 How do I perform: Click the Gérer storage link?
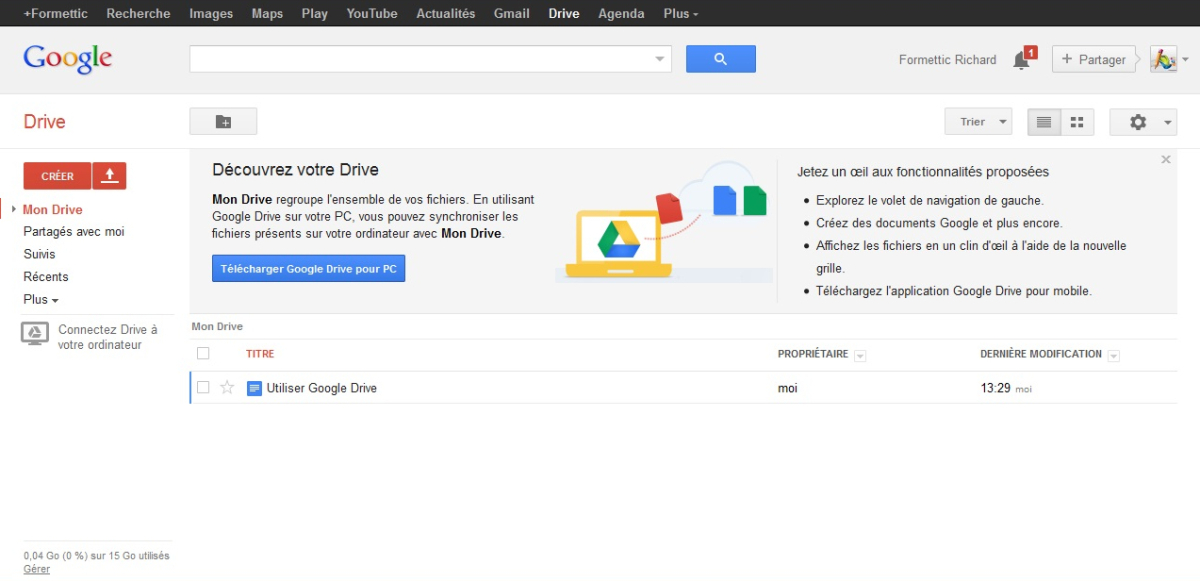click(x=36, y=568)
